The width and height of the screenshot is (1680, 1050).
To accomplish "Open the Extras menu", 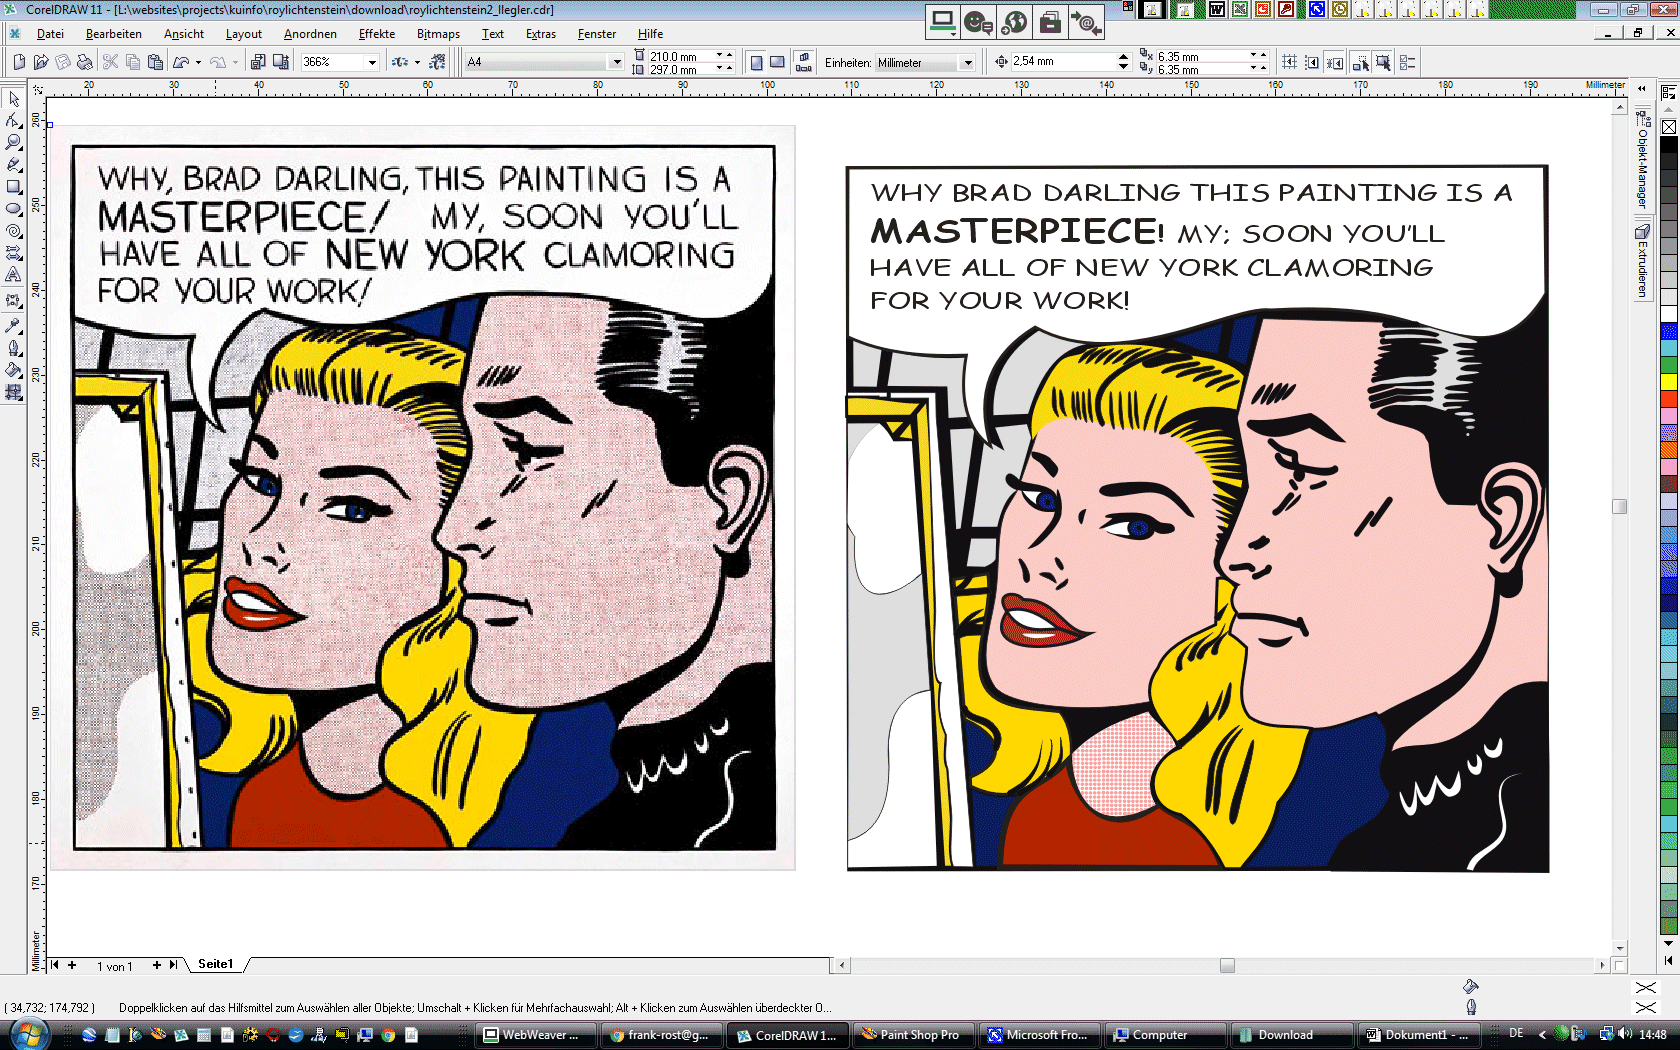I will [541, 34].
